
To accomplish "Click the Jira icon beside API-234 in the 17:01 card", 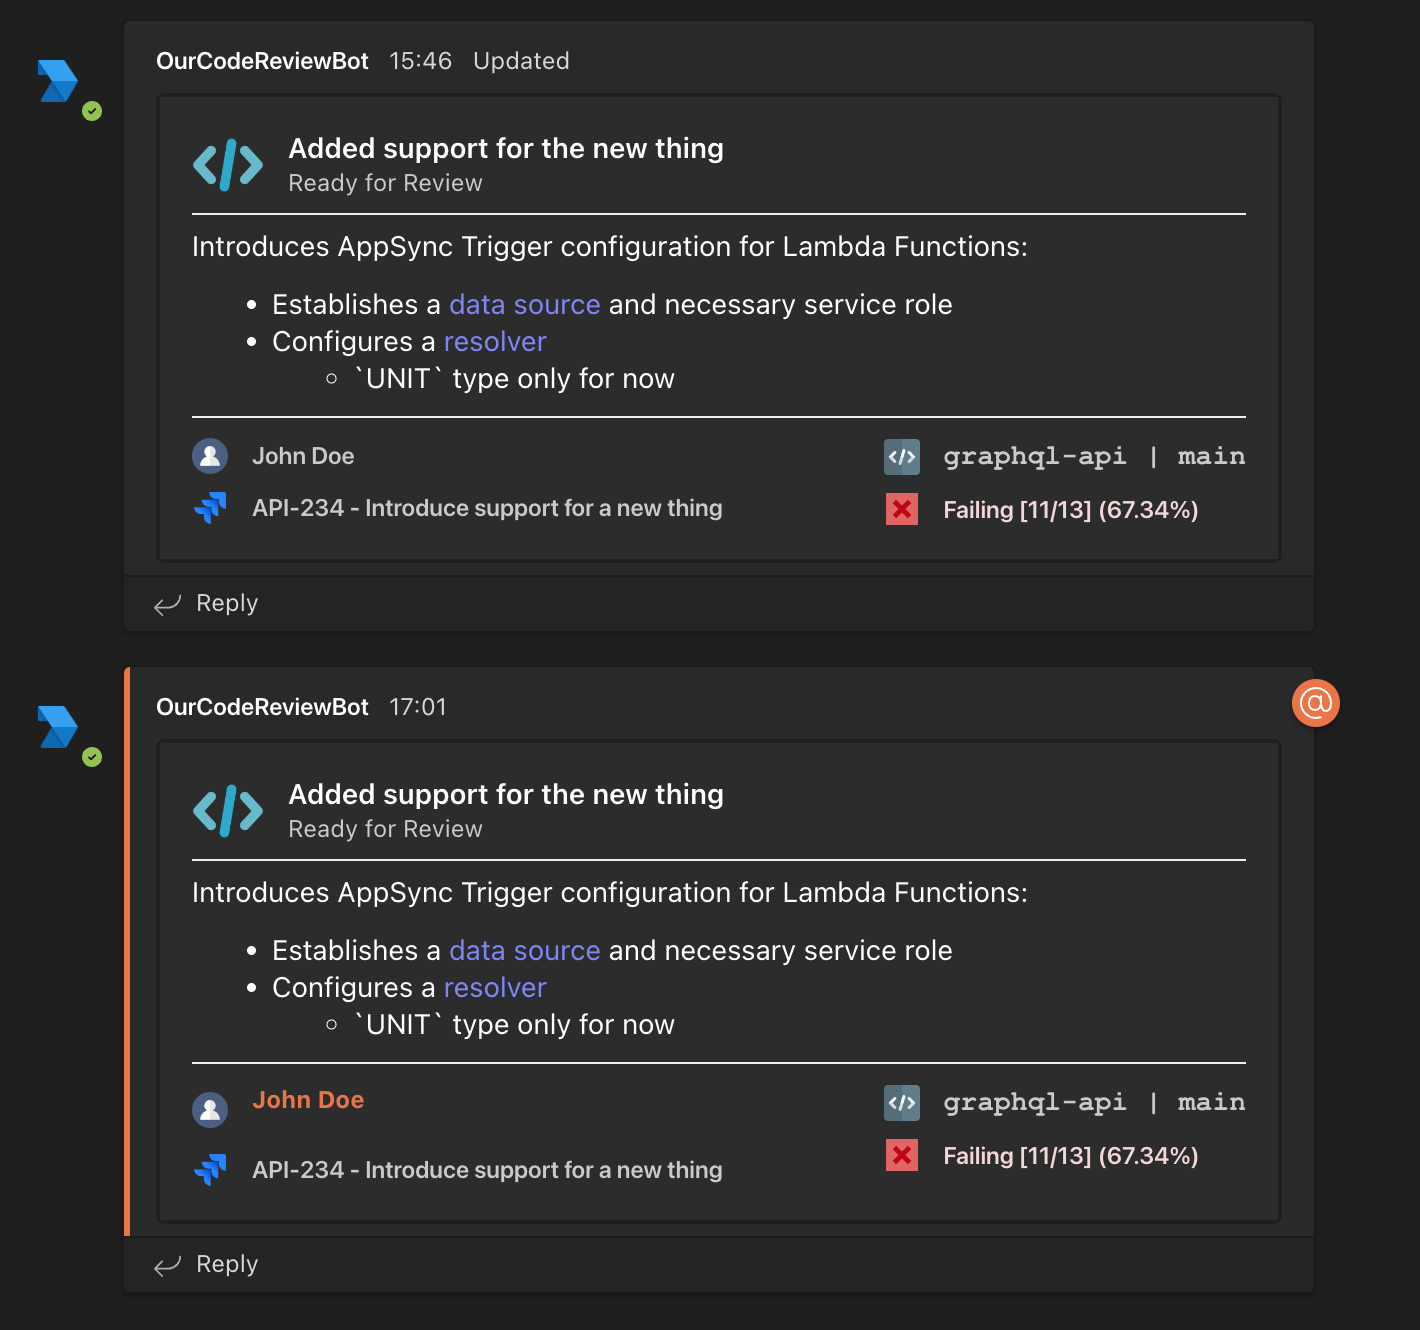I will point(210,1169).
